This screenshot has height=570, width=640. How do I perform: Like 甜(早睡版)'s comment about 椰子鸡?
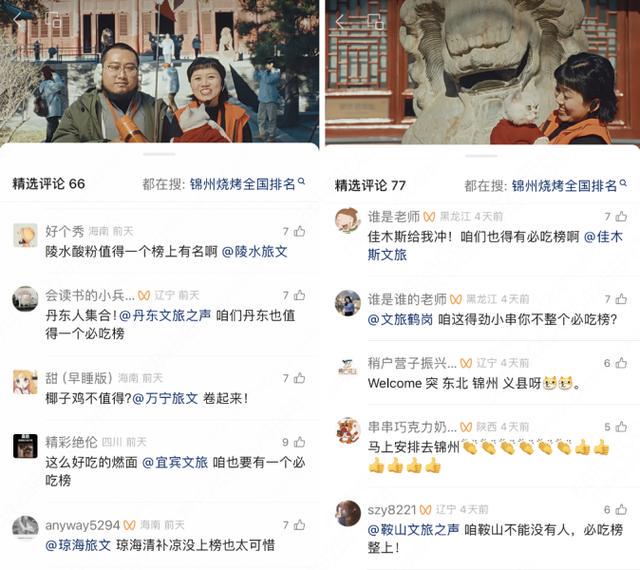[x=300, y=378]
